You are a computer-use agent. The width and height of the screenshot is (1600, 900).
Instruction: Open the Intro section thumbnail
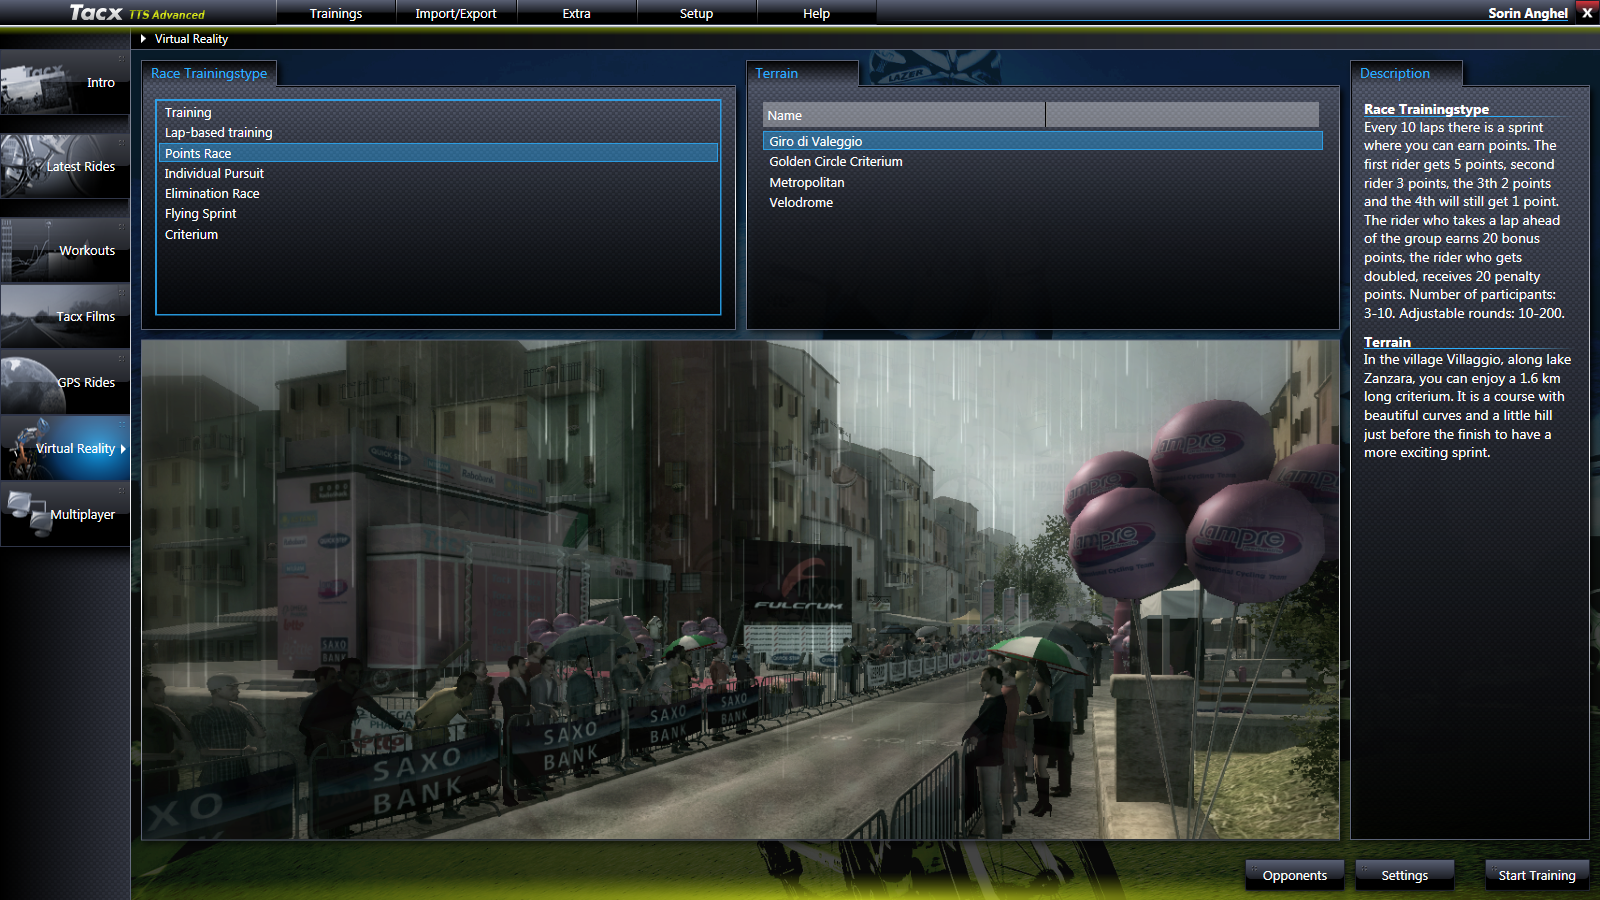point(65,83)
